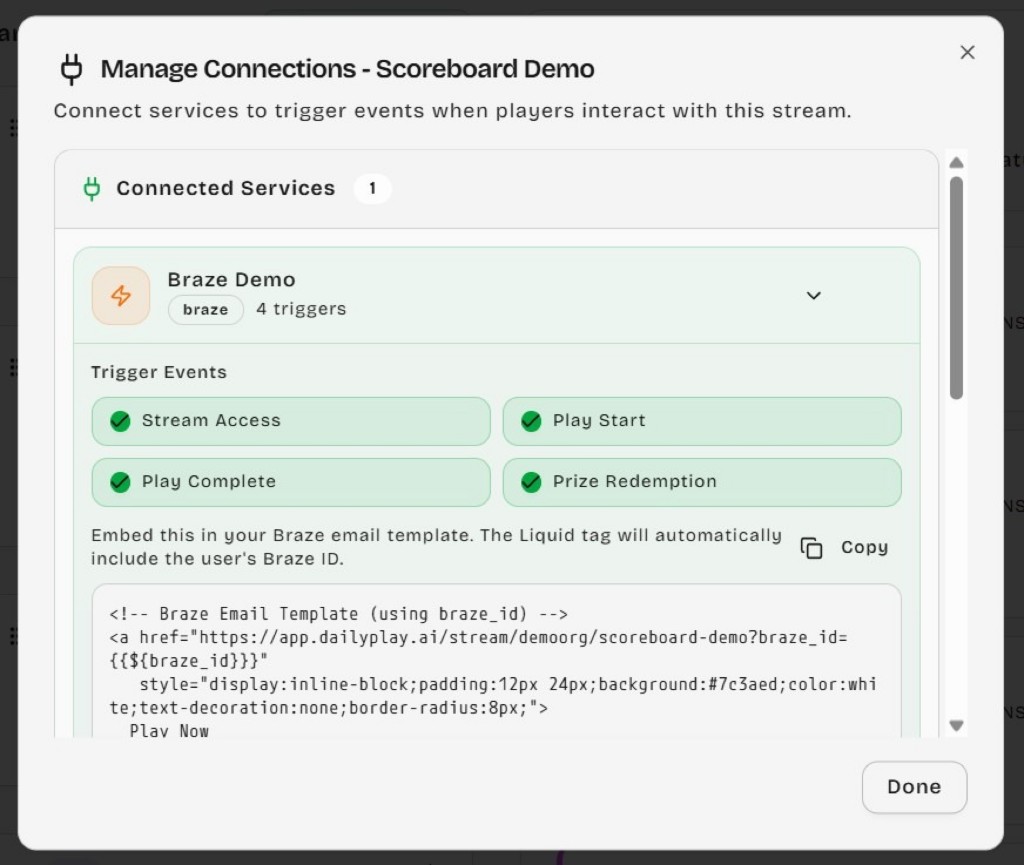1024x865 pixels.
Task: Click the Play Complete green checkmark icon
Action: point(120,482)
